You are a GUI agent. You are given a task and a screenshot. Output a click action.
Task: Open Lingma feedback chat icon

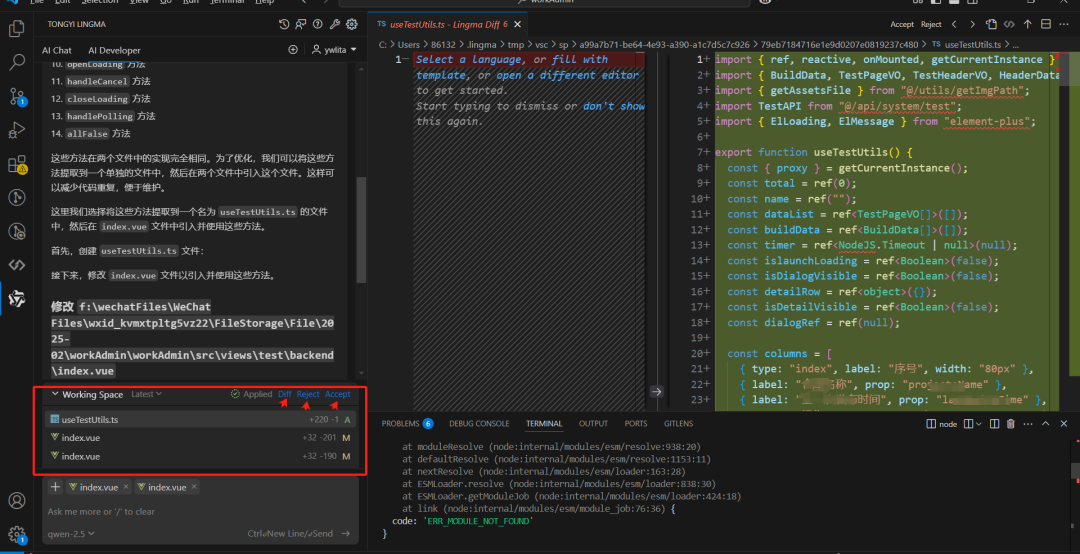coord(300,24)
